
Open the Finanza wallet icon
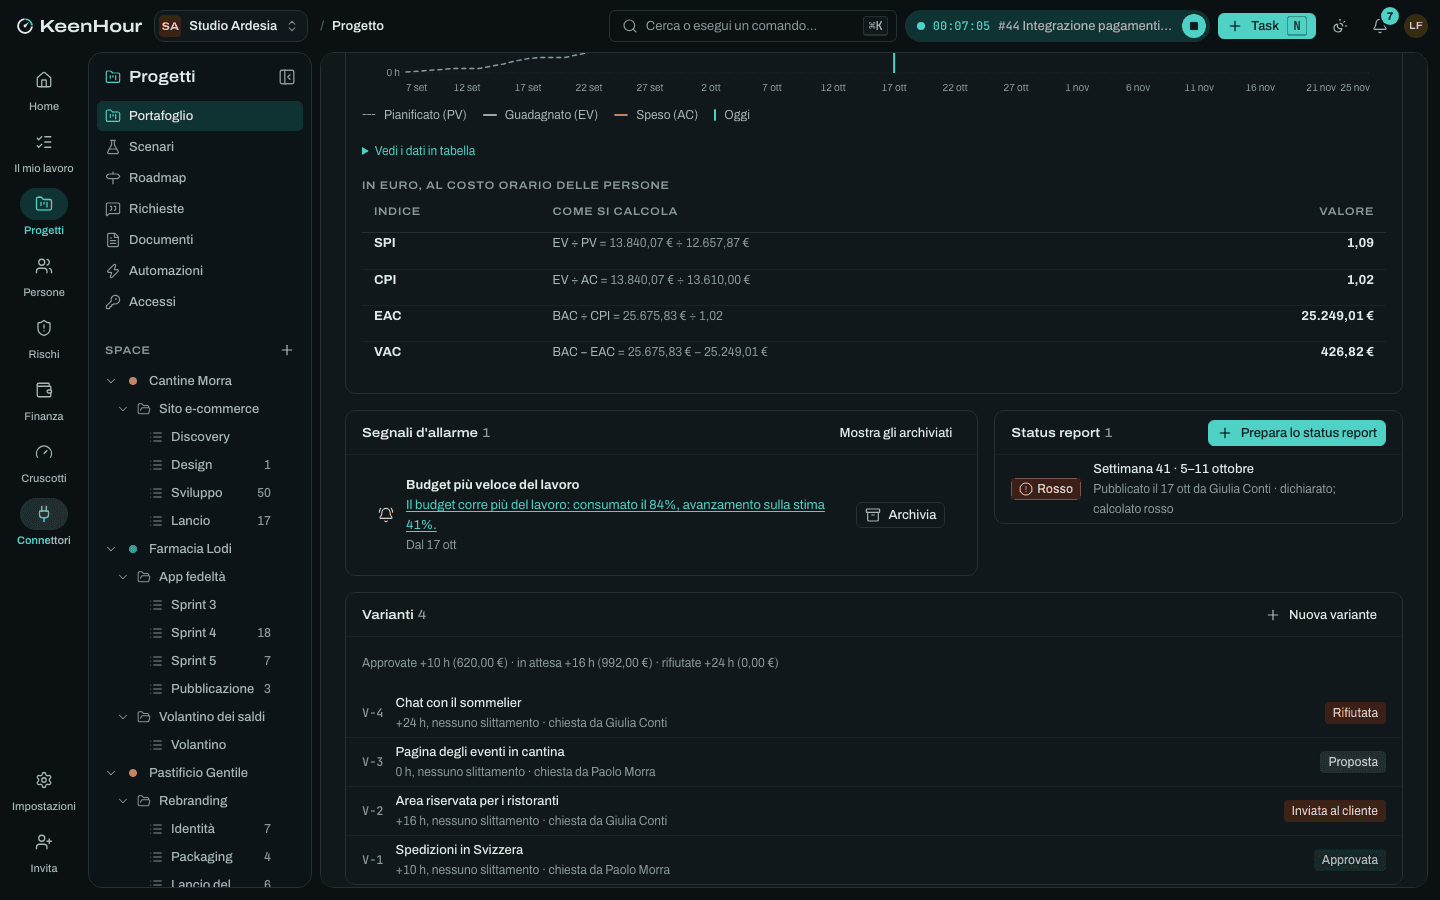(x=44, y=390)
